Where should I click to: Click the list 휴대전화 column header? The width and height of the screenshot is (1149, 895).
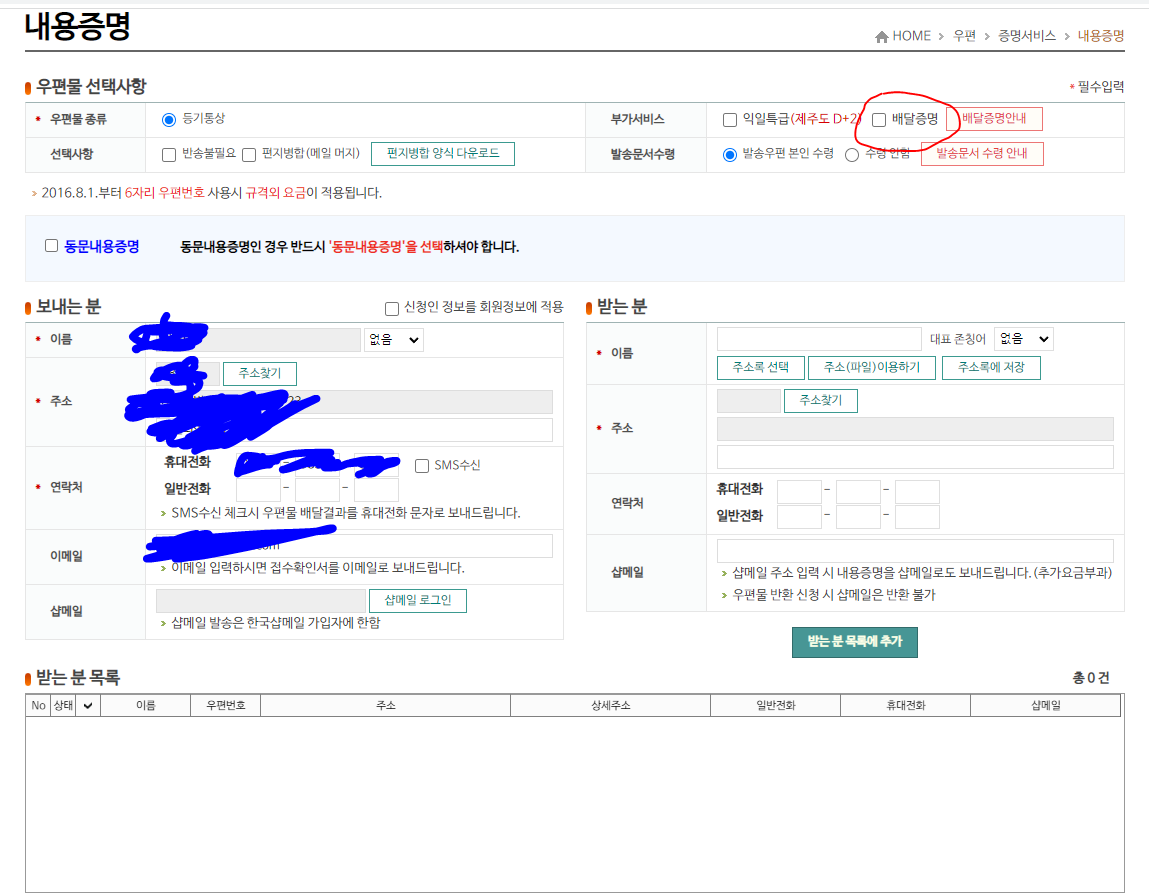click(906, 706)
